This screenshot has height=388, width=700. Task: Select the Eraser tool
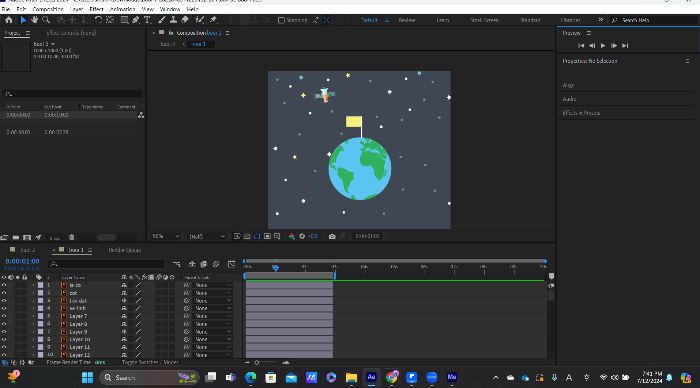coord(185,20)
